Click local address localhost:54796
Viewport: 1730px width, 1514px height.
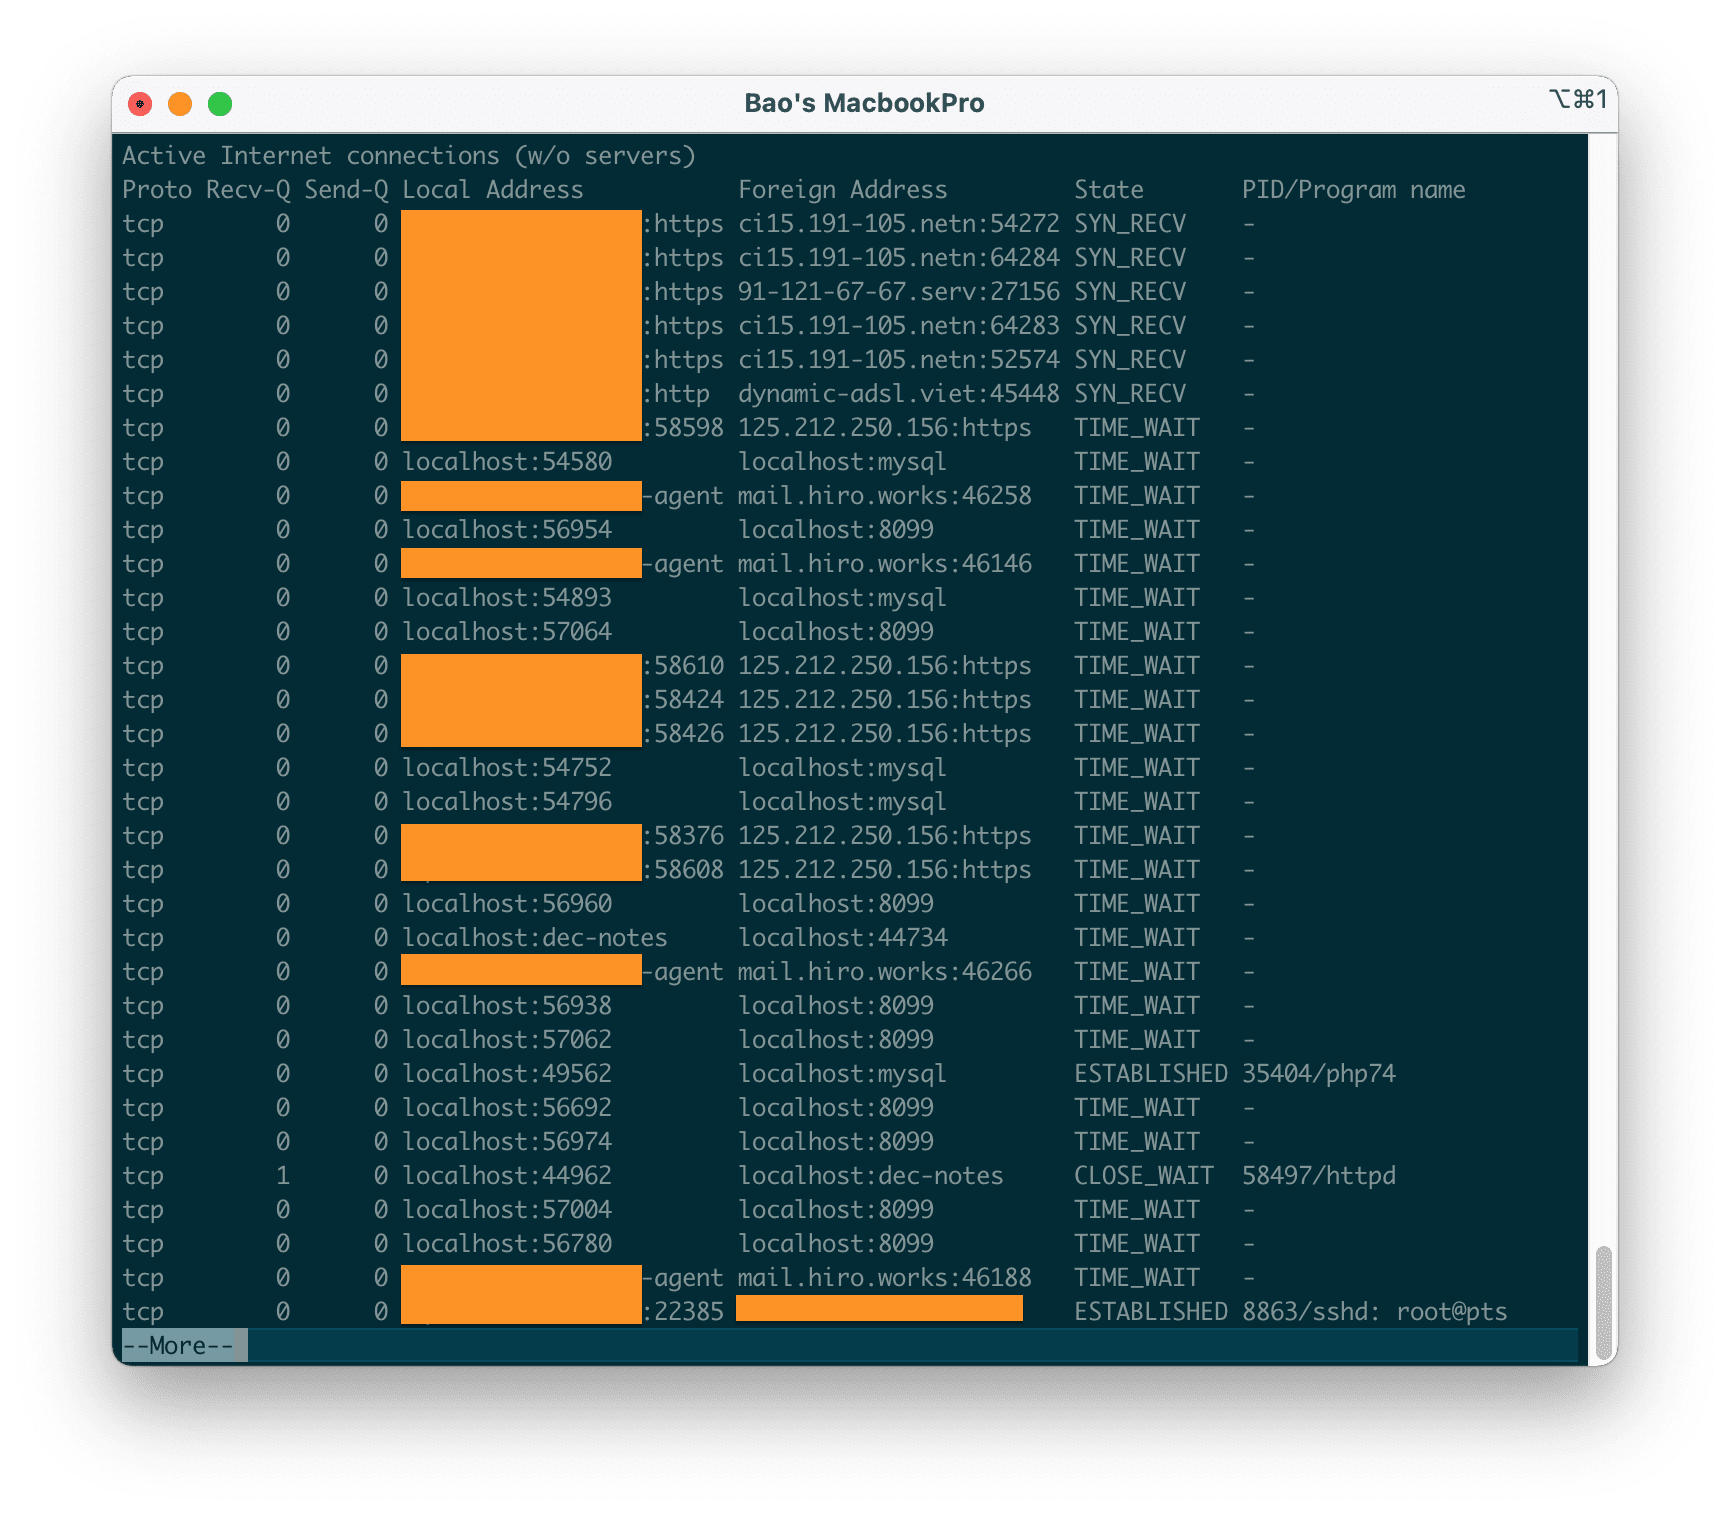(507, 802)
